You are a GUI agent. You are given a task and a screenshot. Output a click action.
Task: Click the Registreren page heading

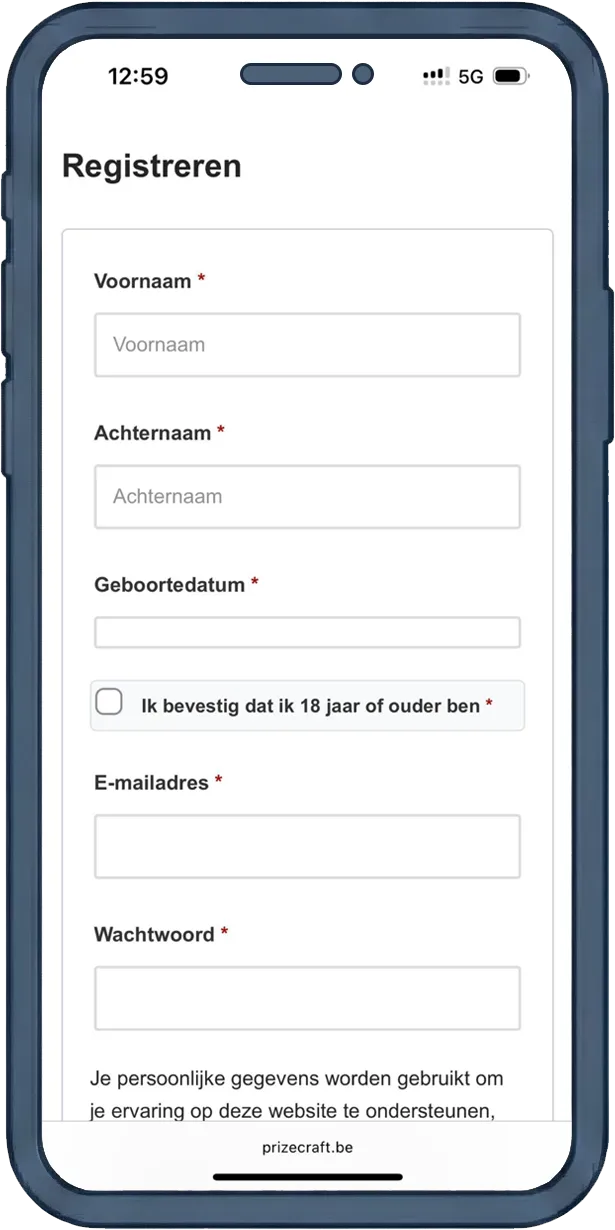pyautogui.click(x=152, y=166)
